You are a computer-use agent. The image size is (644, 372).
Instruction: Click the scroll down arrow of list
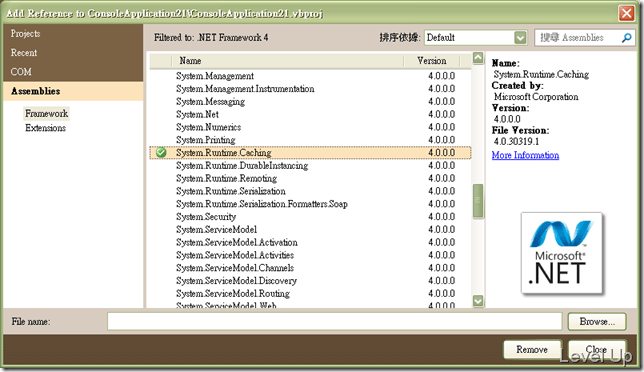(478, 301)
